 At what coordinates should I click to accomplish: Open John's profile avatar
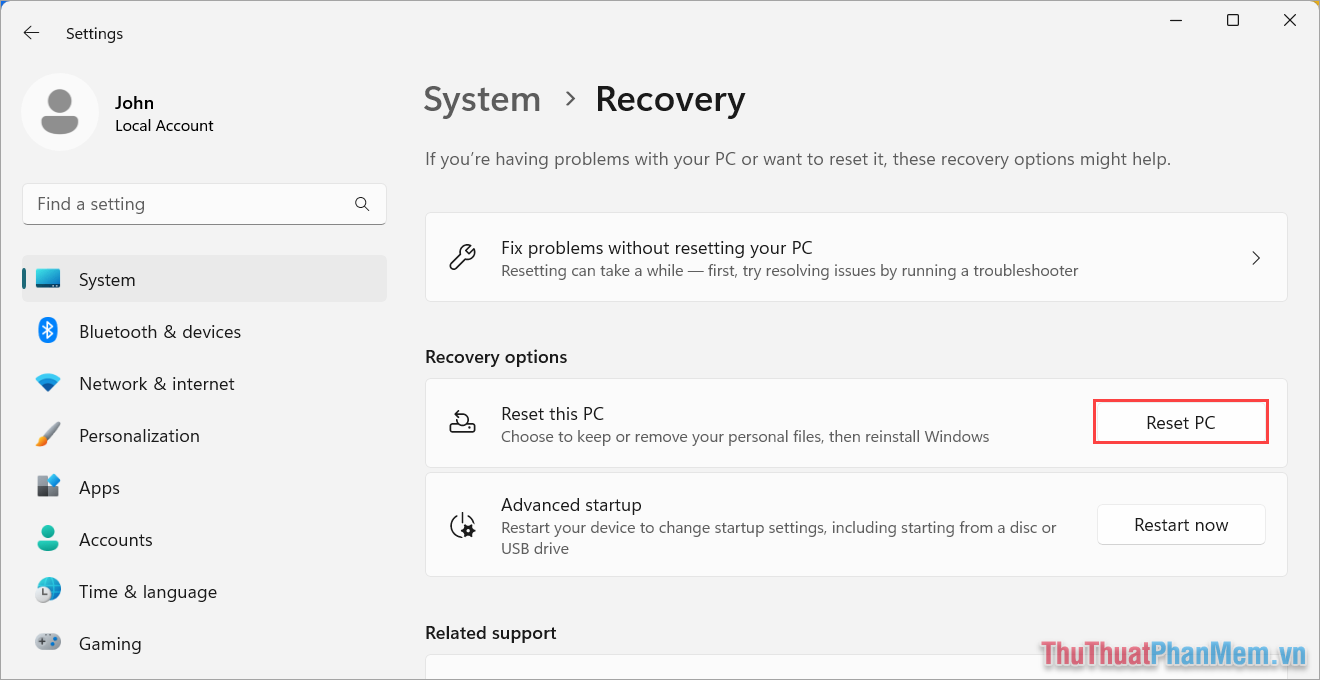click(60, 112)
